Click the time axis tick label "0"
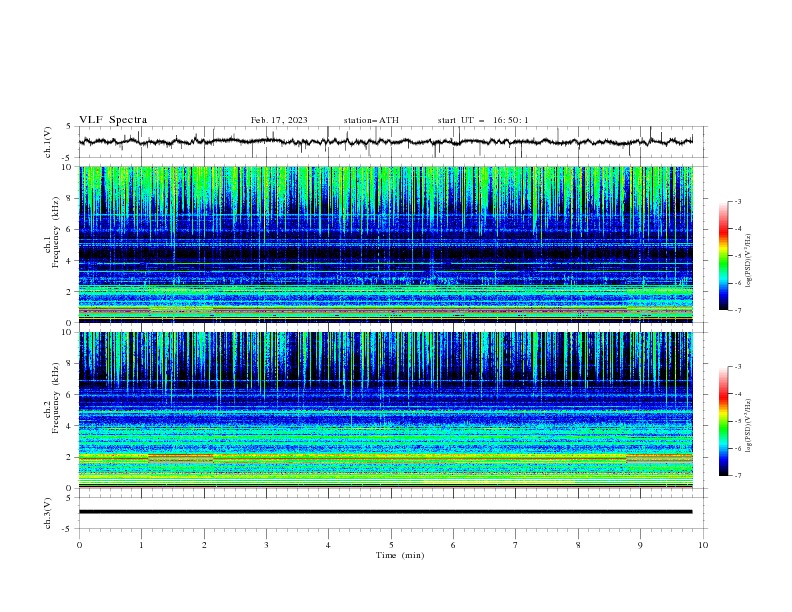The height and width of the screenshot is (612, 792). 79,545
